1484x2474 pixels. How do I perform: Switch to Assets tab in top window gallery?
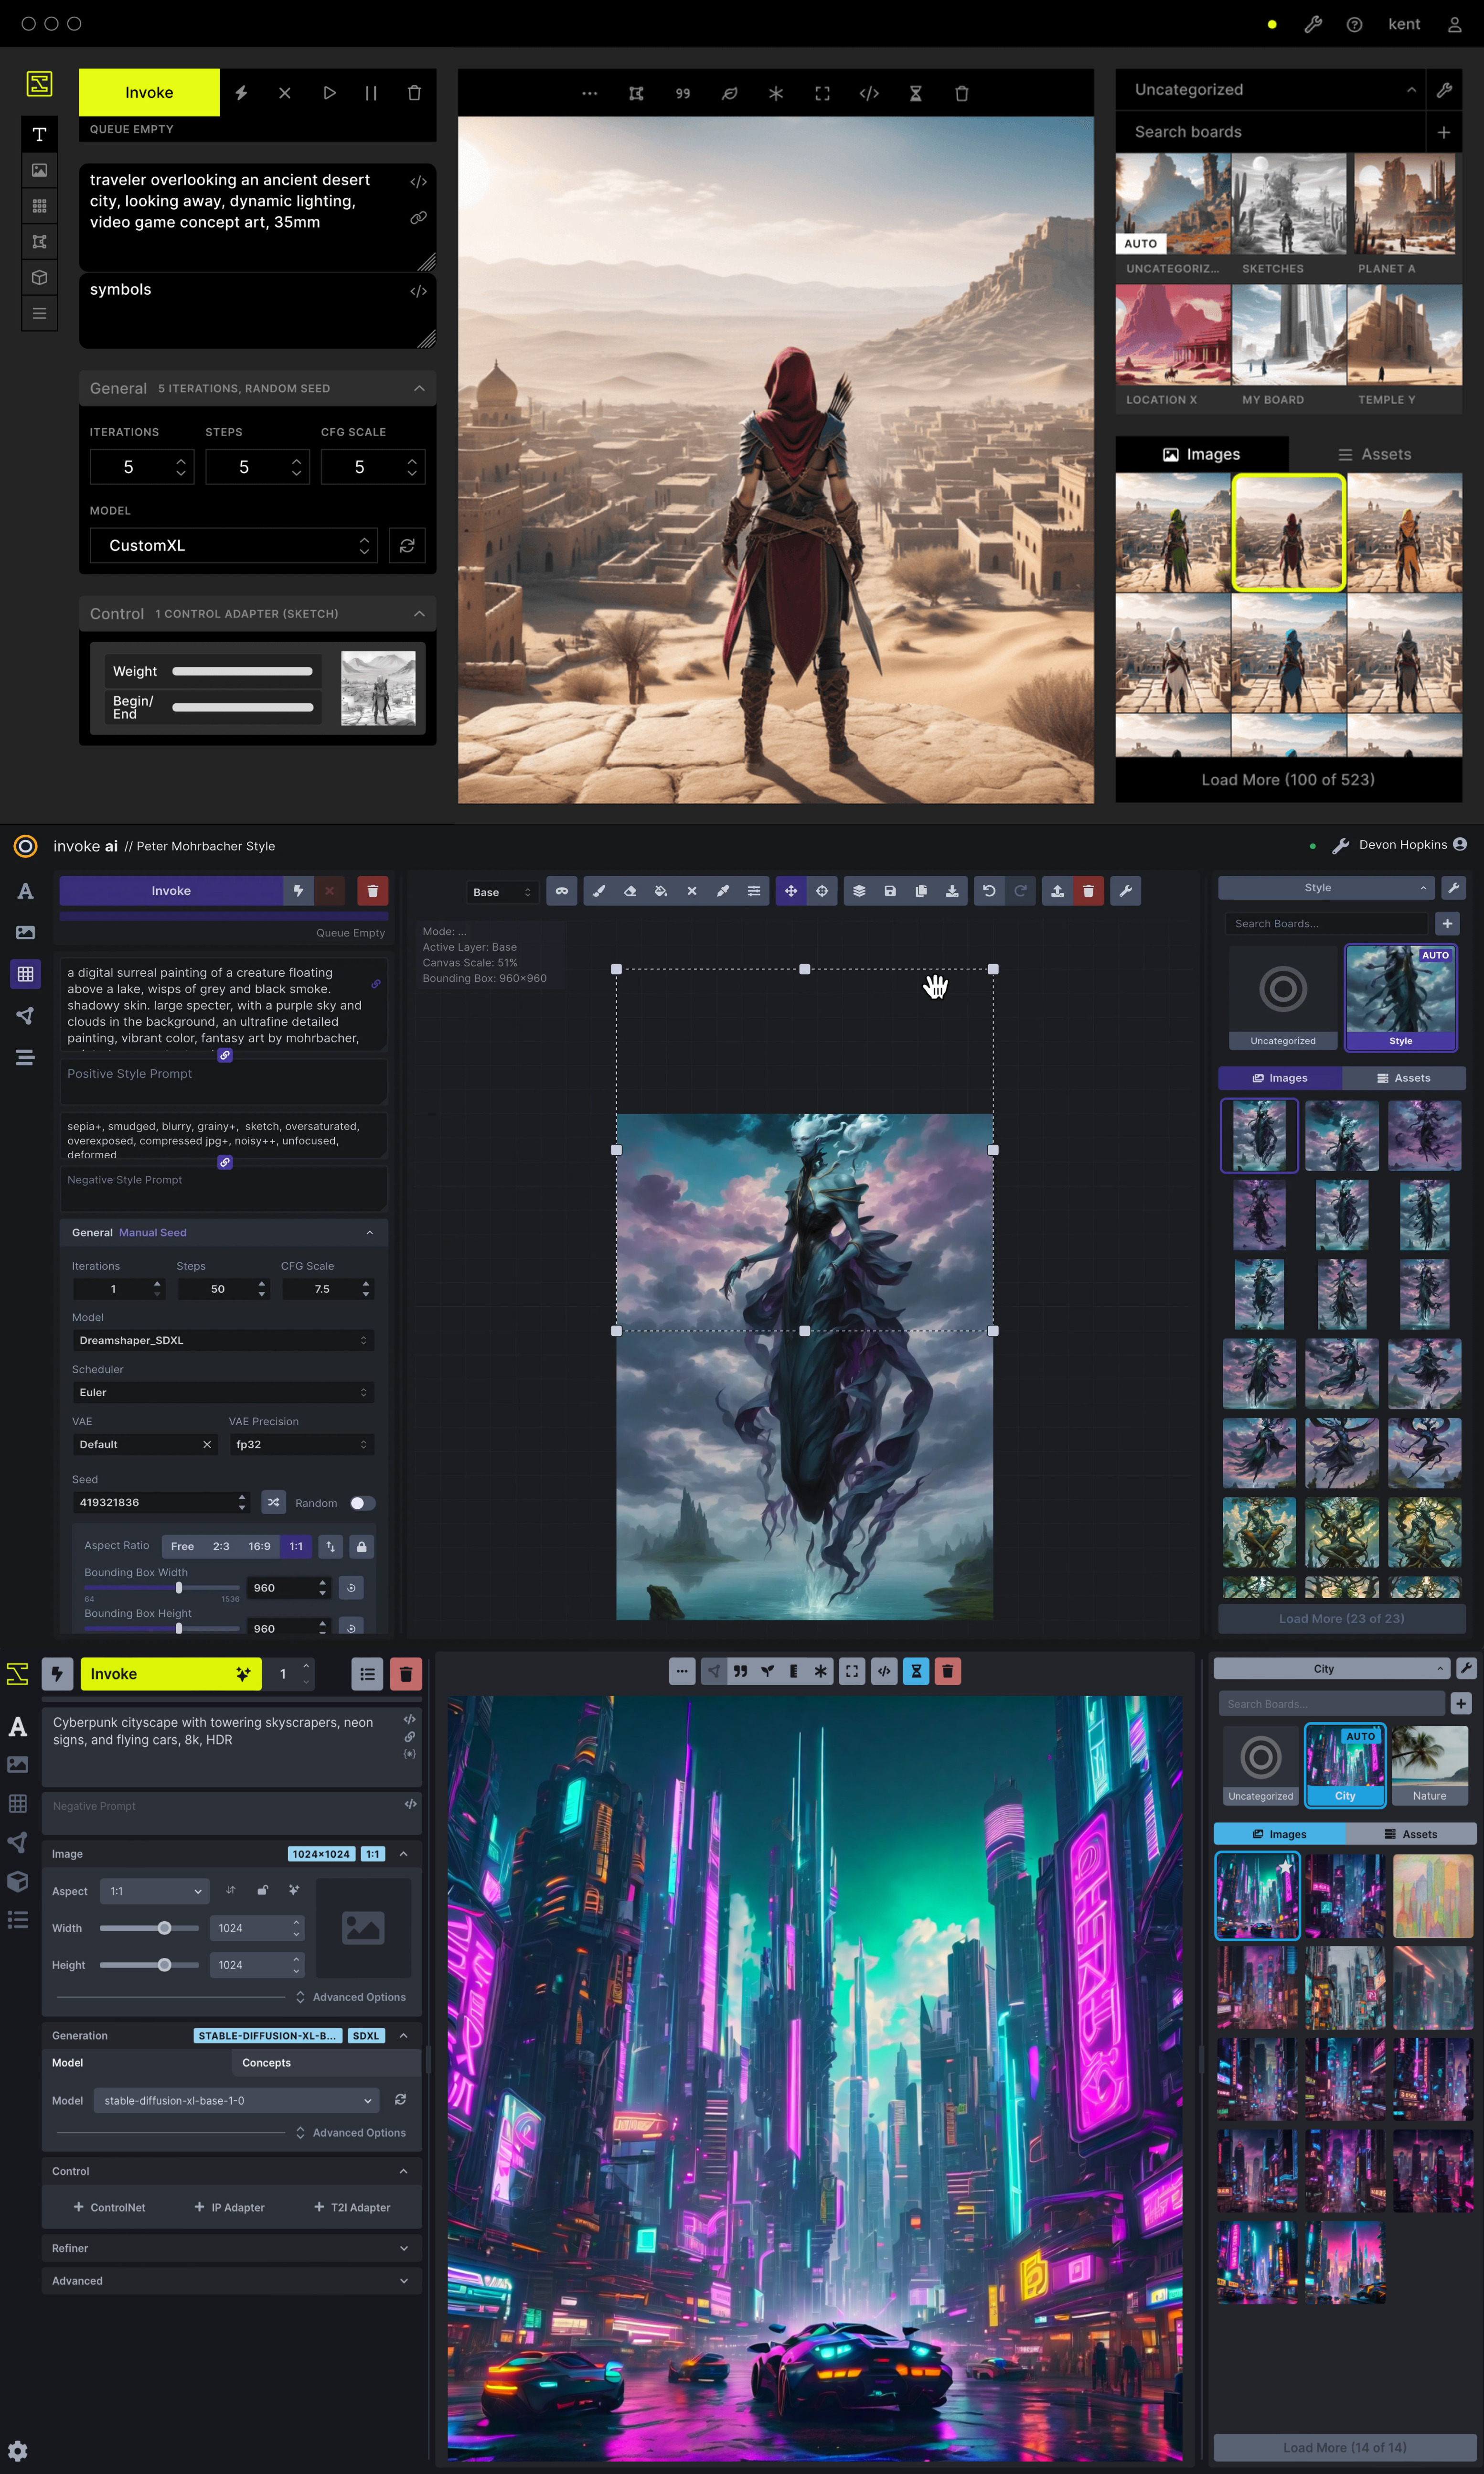click(x=1375, y=454)
